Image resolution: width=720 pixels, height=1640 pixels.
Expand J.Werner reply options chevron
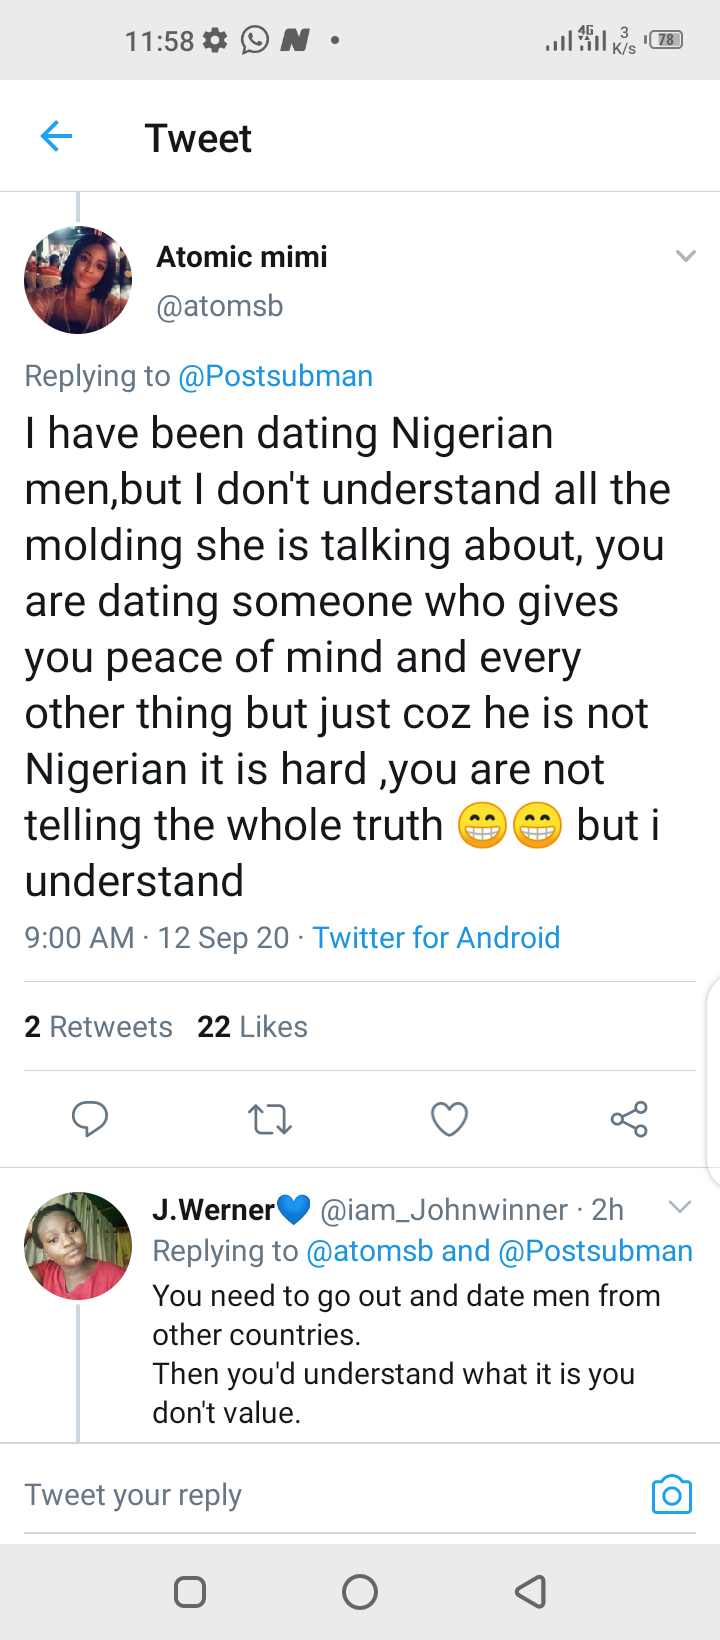tap(680, 1207)
